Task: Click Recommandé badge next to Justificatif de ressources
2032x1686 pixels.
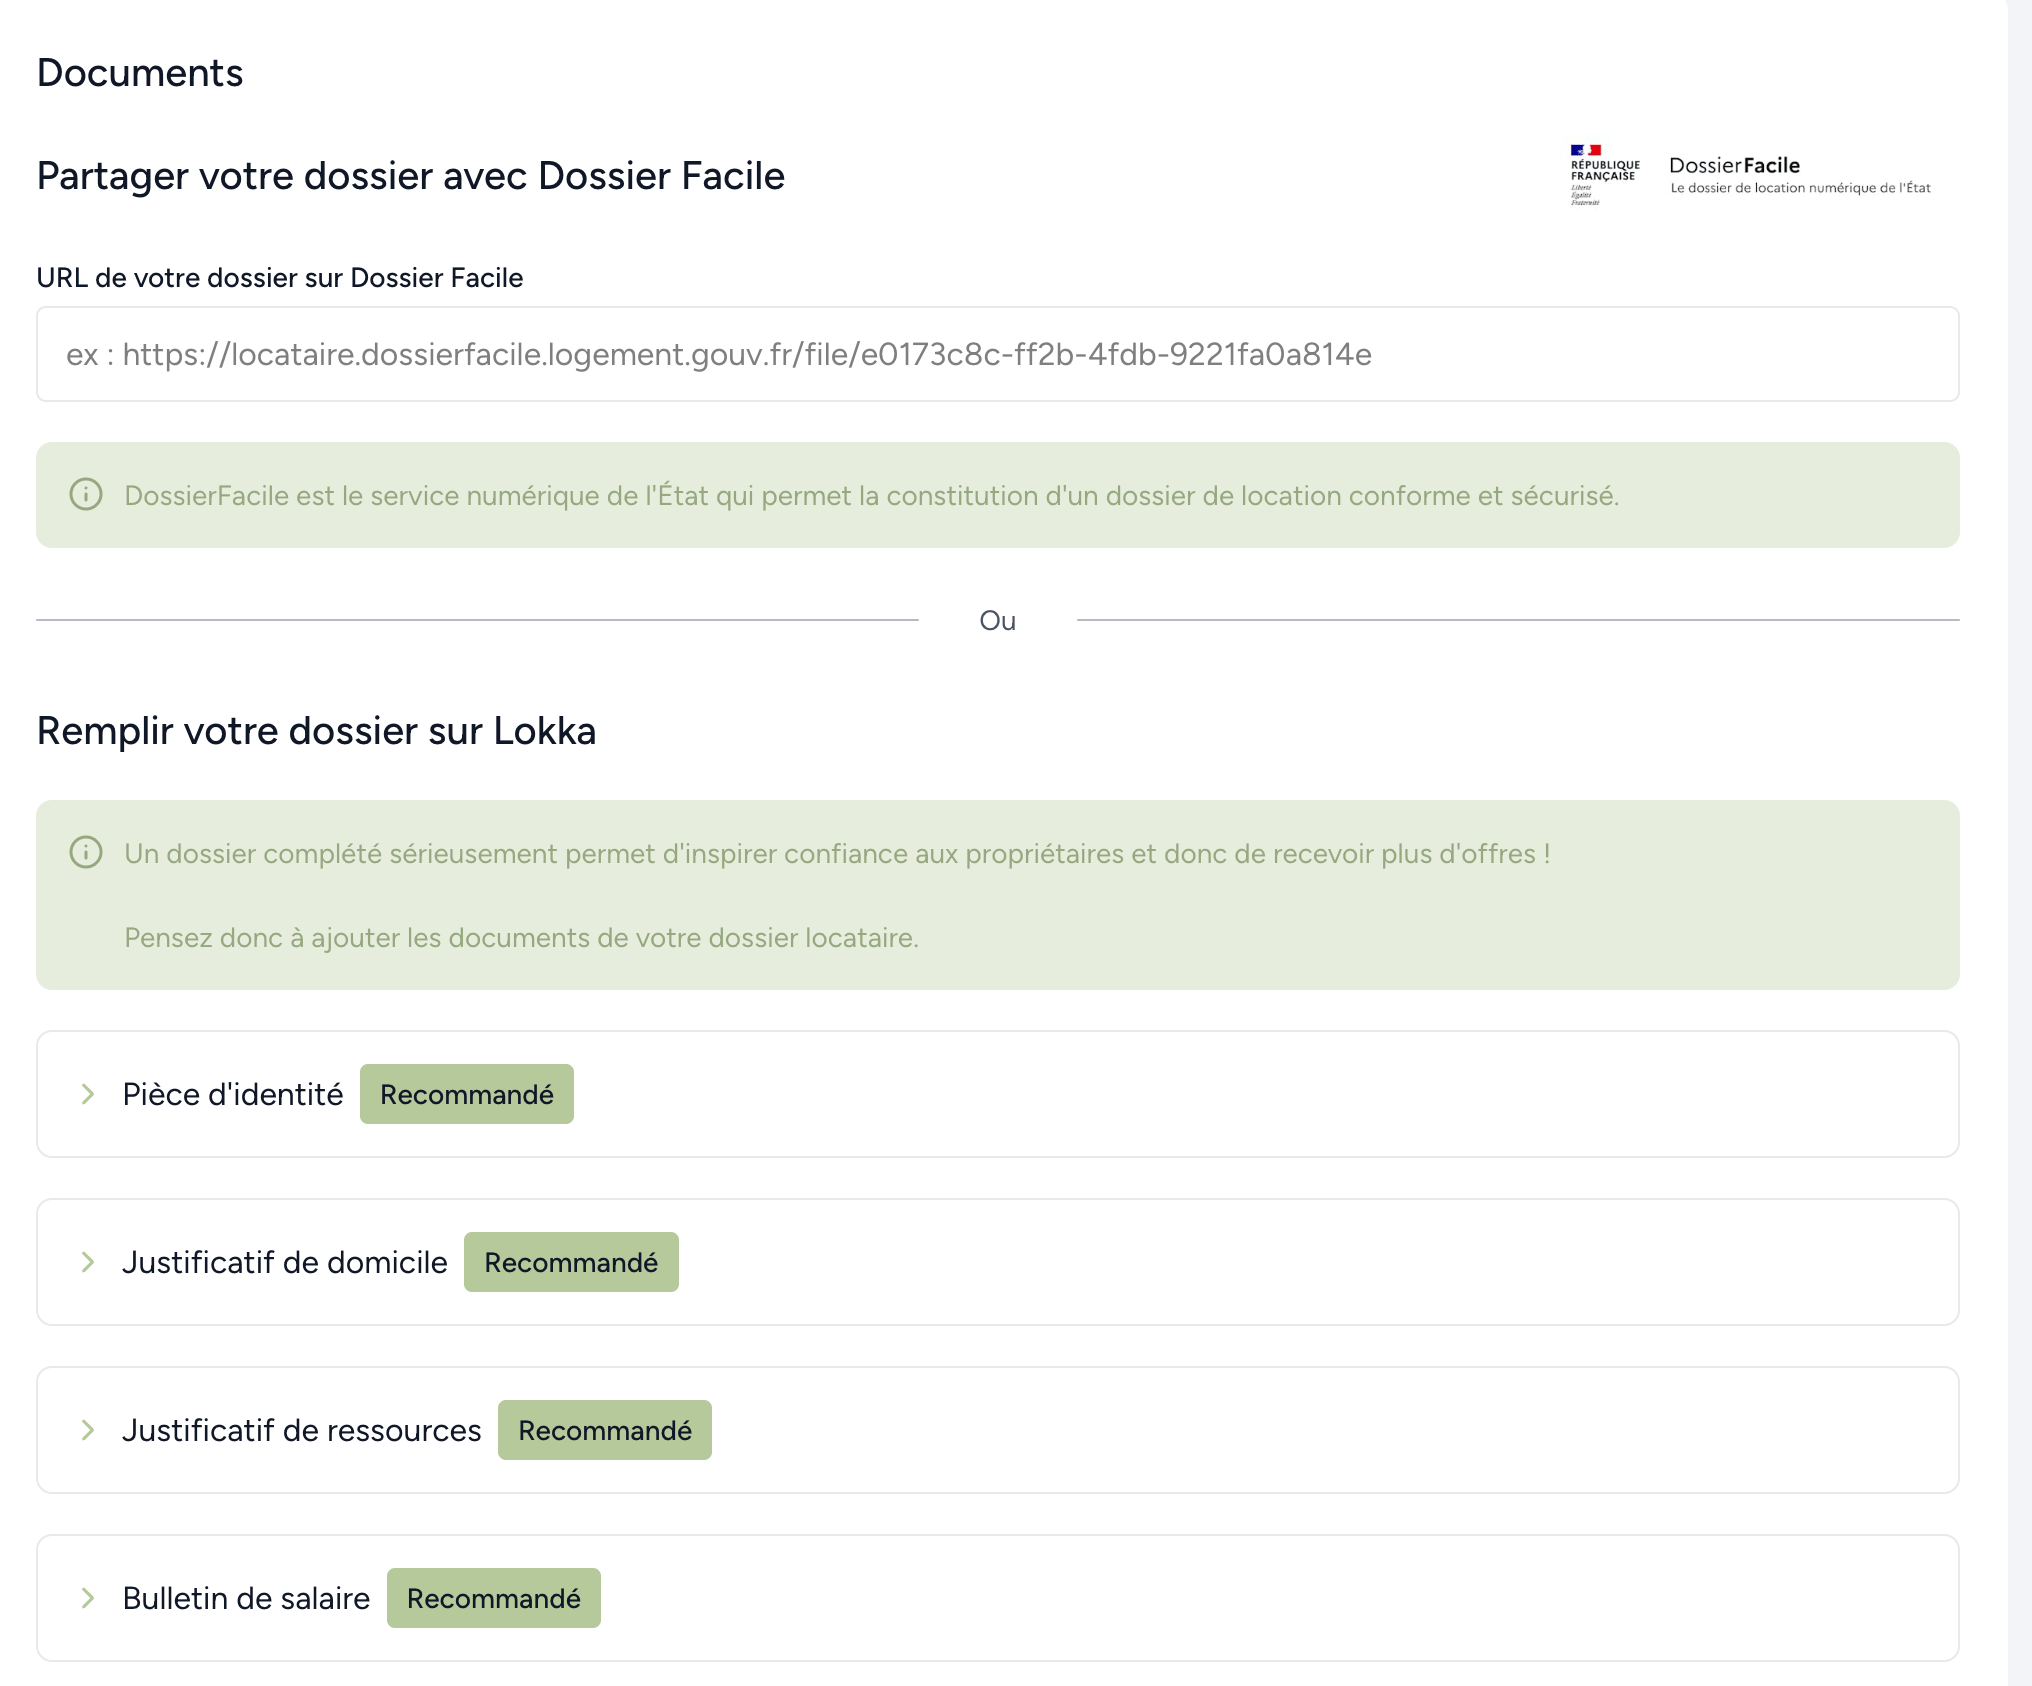Action: pos(605,1430)
